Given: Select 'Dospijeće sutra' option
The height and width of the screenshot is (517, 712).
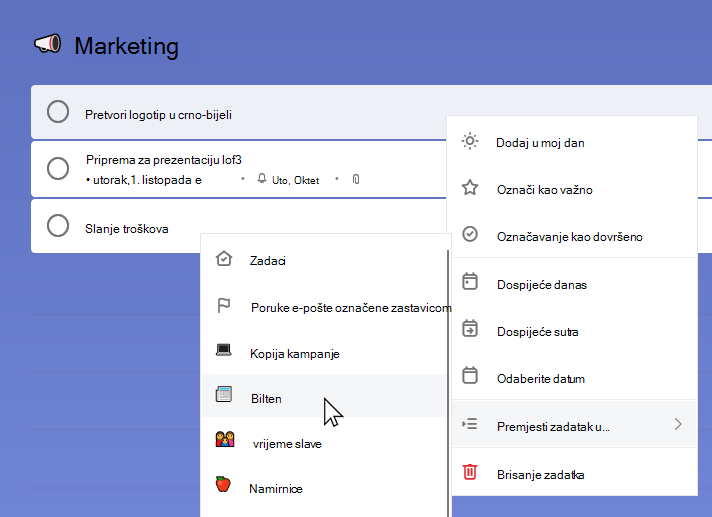Looking at the screenshot, I should click(x=572, y=331).
